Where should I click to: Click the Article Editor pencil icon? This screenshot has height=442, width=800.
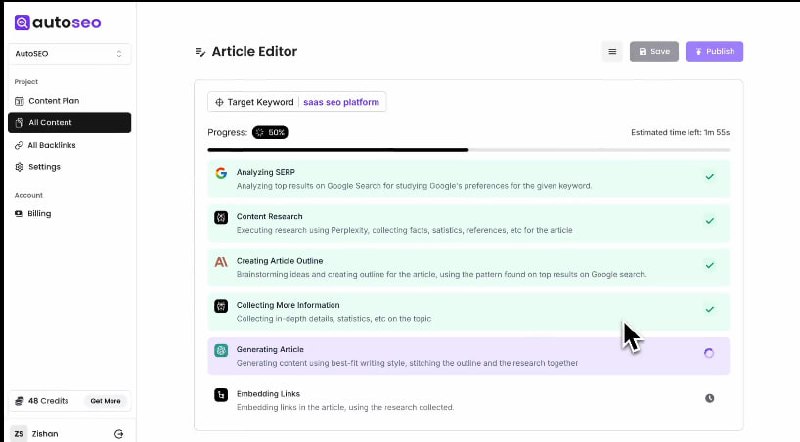[201, 52]
